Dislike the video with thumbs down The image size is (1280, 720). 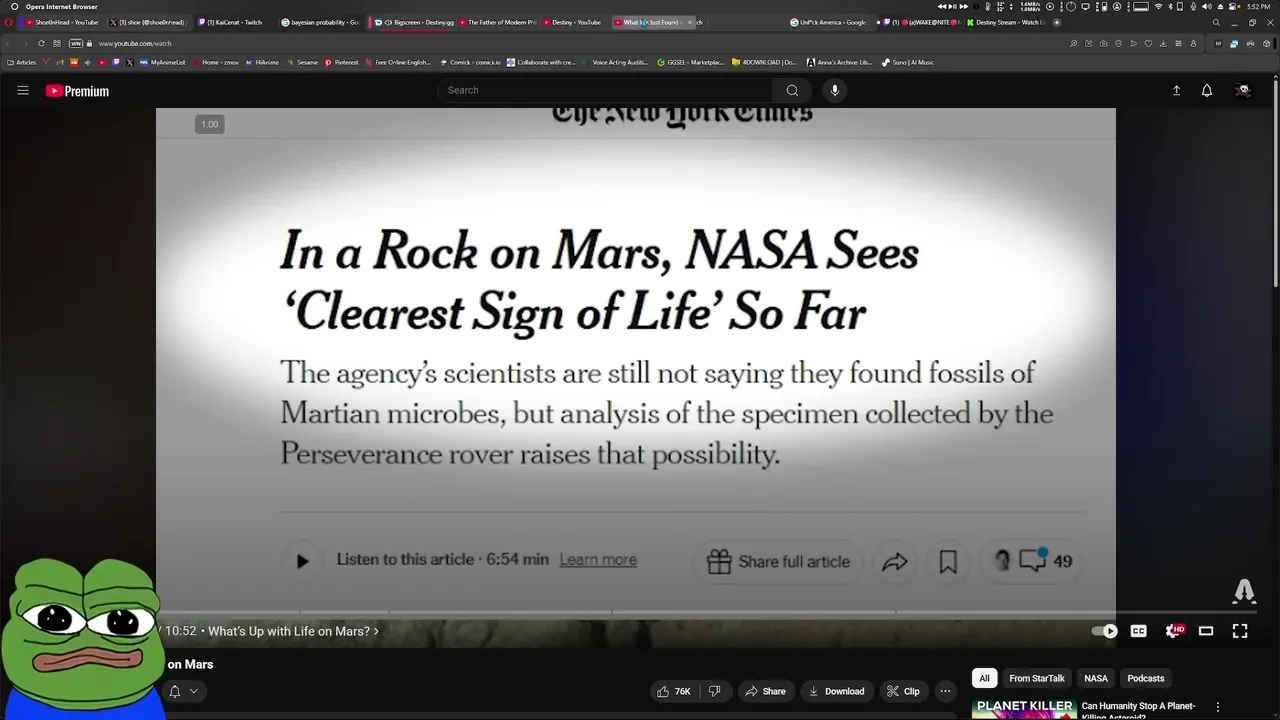(x=714, y=691)
